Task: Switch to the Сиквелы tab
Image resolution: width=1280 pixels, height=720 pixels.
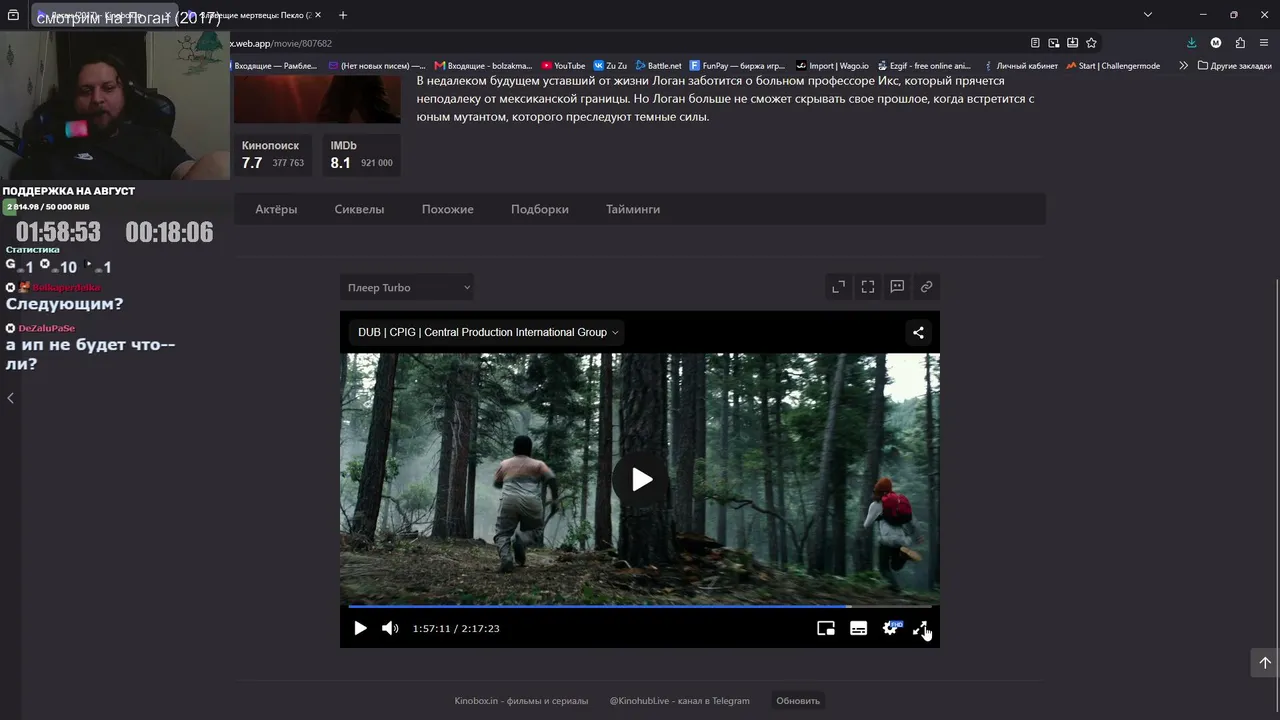Action: 359,209
